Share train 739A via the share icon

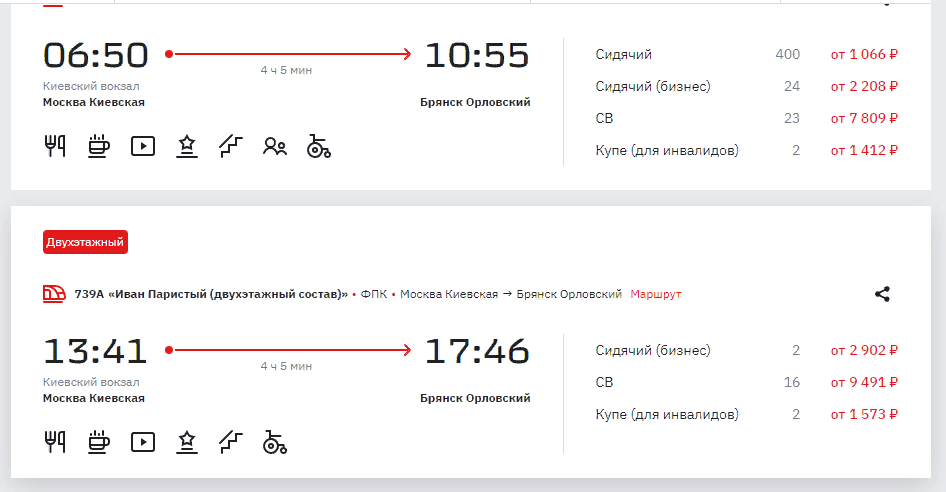(882, 294)
